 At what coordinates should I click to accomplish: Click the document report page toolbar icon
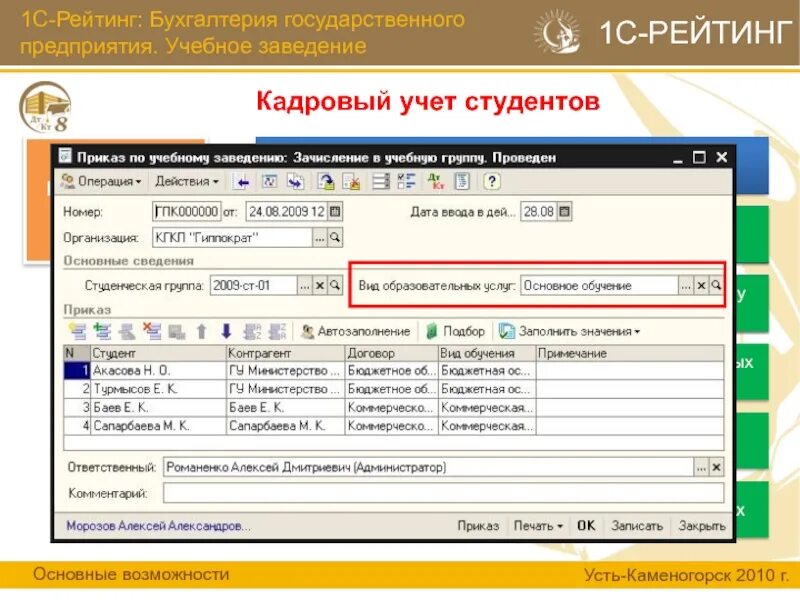[x=462, y=182]
